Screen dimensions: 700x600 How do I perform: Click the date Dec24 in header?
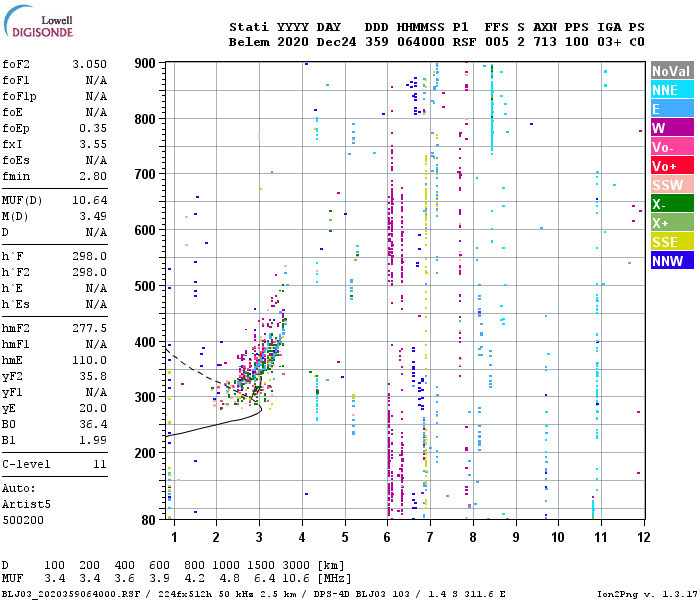coord(336,42)
